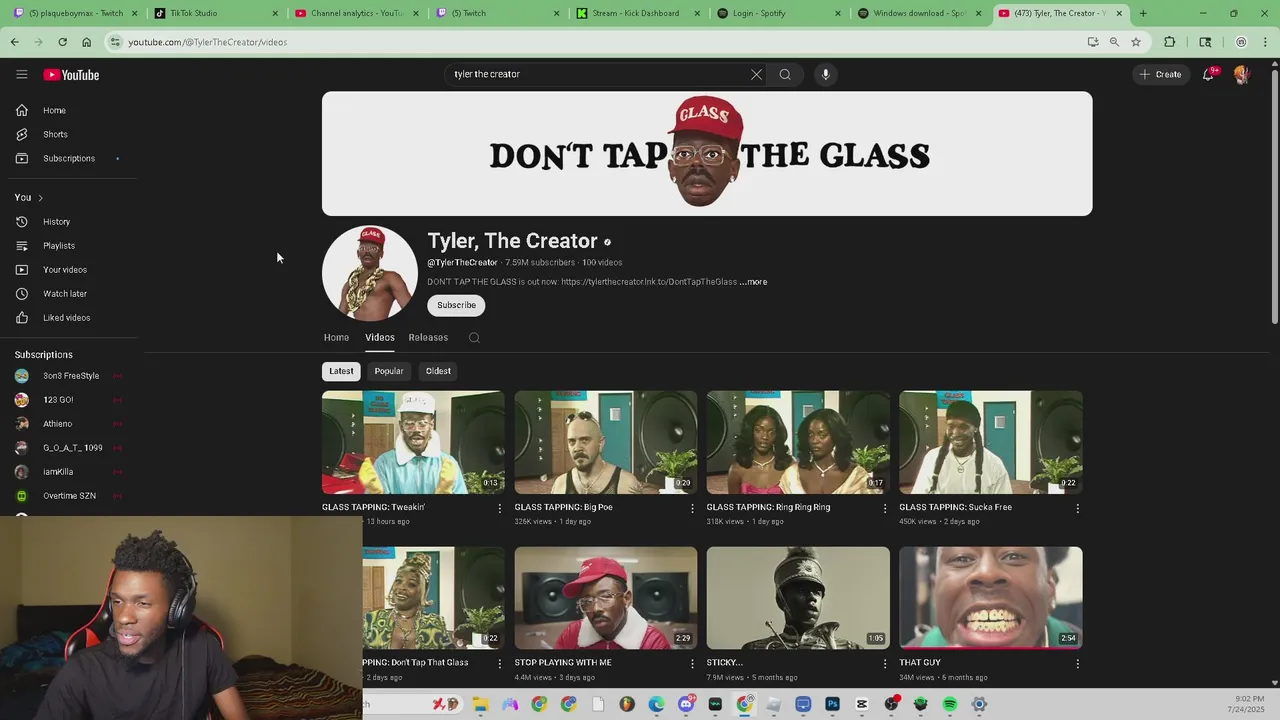Expand channel description with ...more
This screenshot has height=720, width=1280.
pyautogui.click(x=753, y=282)
